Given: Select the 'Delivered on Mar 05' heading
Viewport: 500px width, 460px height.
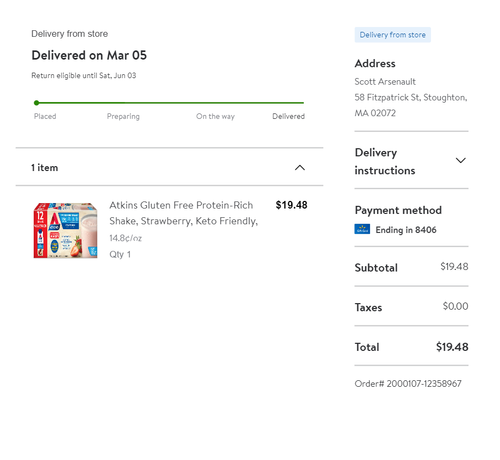Looking at the screenshot, I should coord(89,55).
